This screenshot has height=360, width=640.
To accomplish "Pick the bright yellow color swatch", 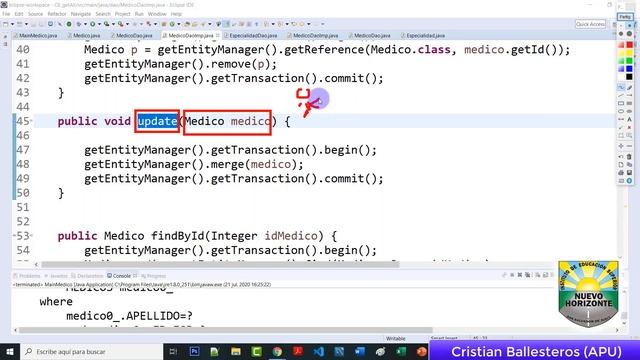I will point(629,52).
